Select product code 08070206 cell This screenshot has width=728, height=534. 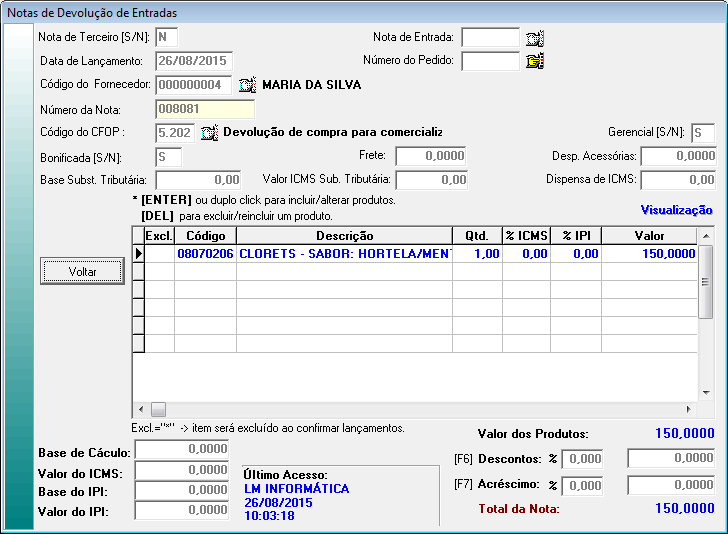(205, 254)
